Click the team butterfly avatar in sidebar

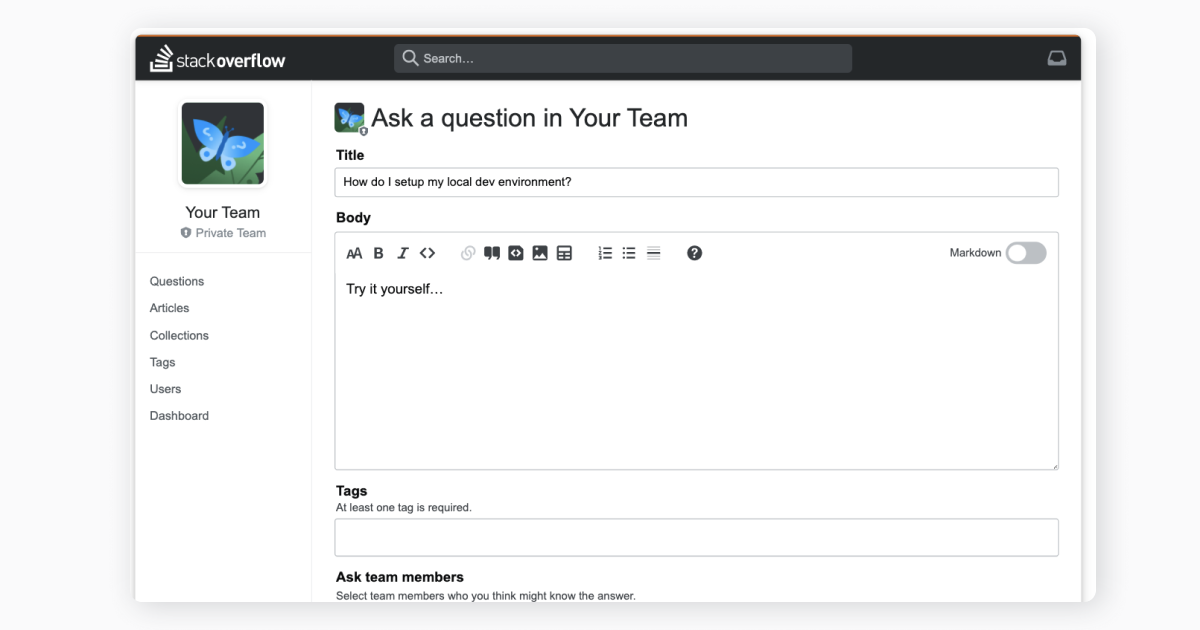click(223, 143)
